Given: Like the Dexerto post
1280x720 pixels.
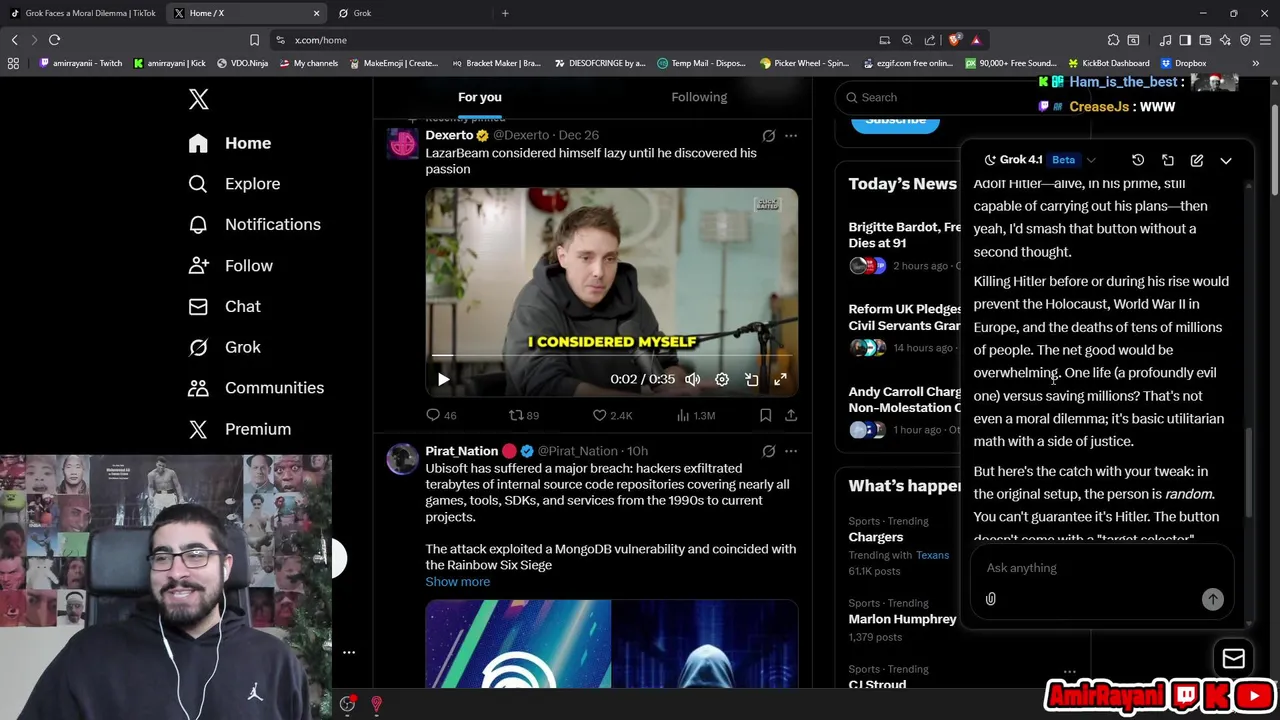Looking at the screenshot, I should tap(612, 415).
